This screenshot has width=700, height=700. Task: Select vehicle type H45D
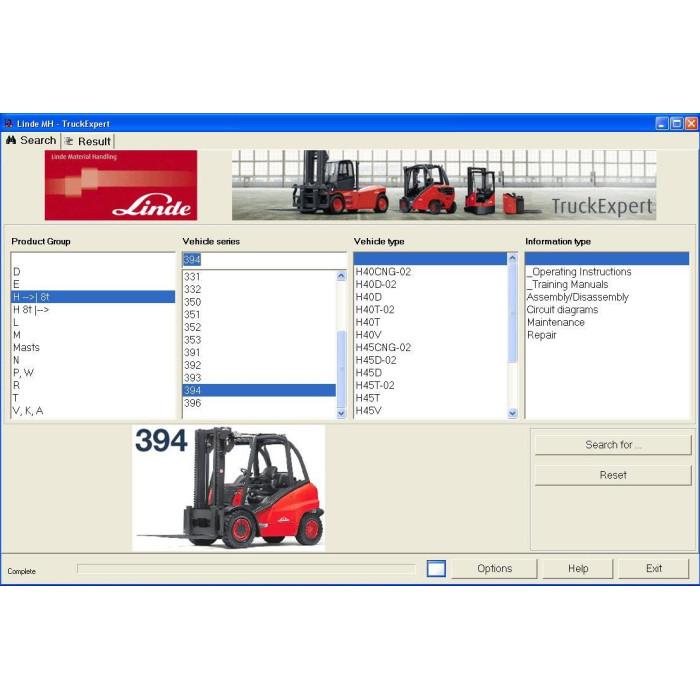pos(430,372)
